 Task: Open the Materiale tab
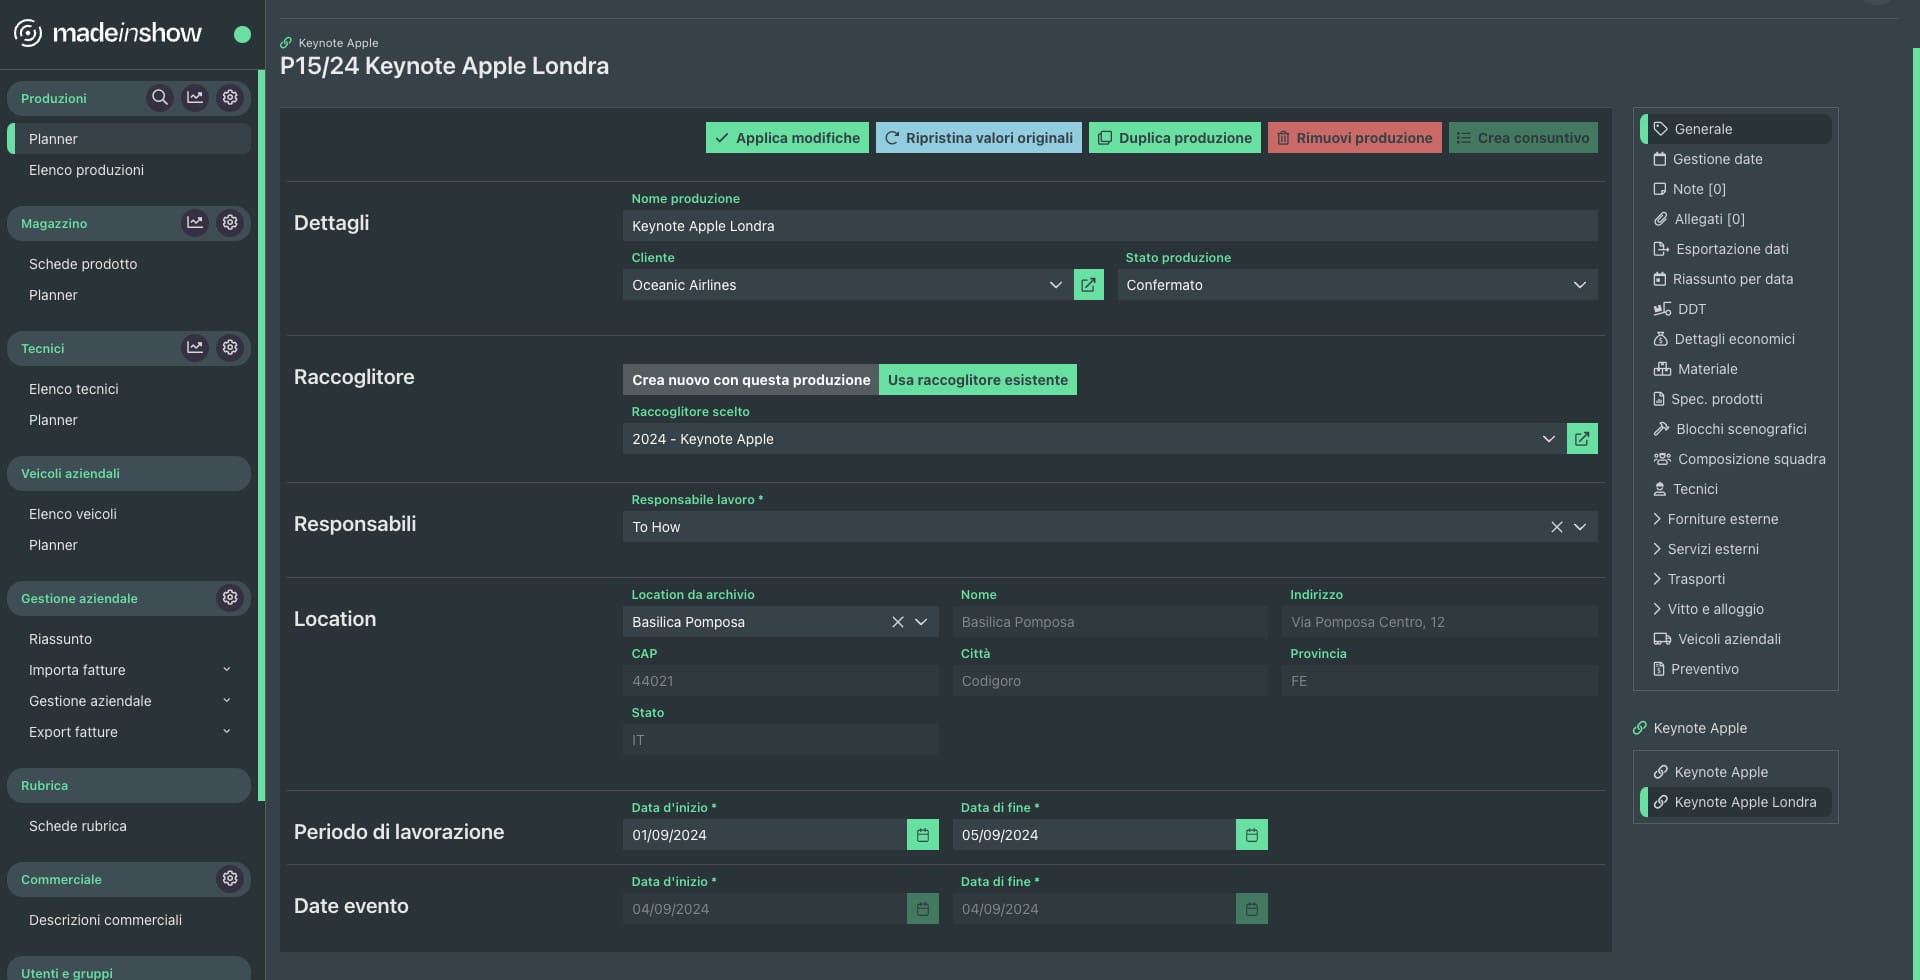[1736, 369]
